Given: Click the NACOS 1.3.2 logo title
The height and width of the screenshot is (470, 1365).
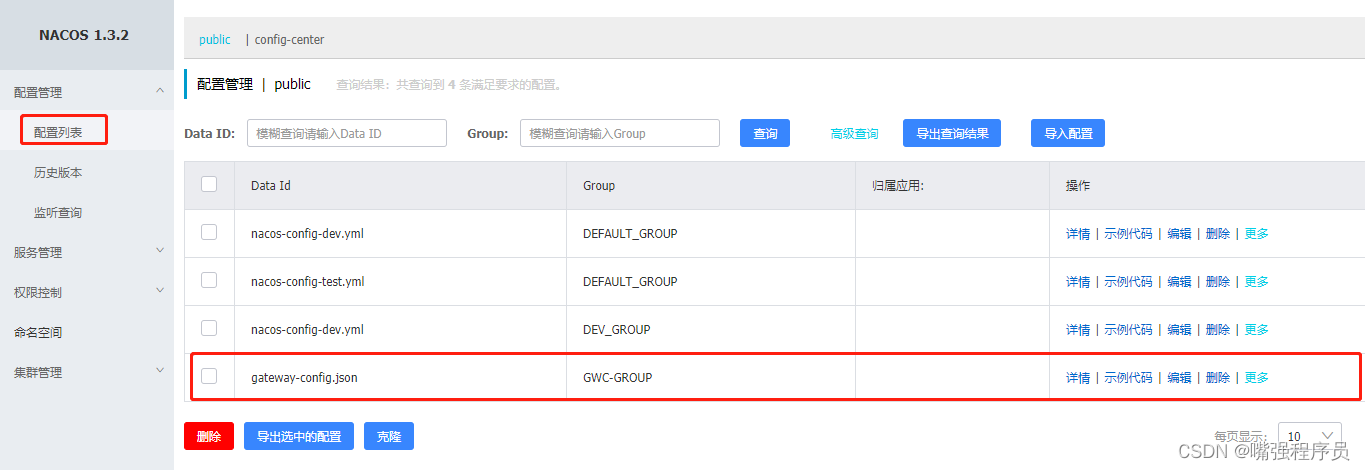Looking at the screenshot, I should (84, 35).
